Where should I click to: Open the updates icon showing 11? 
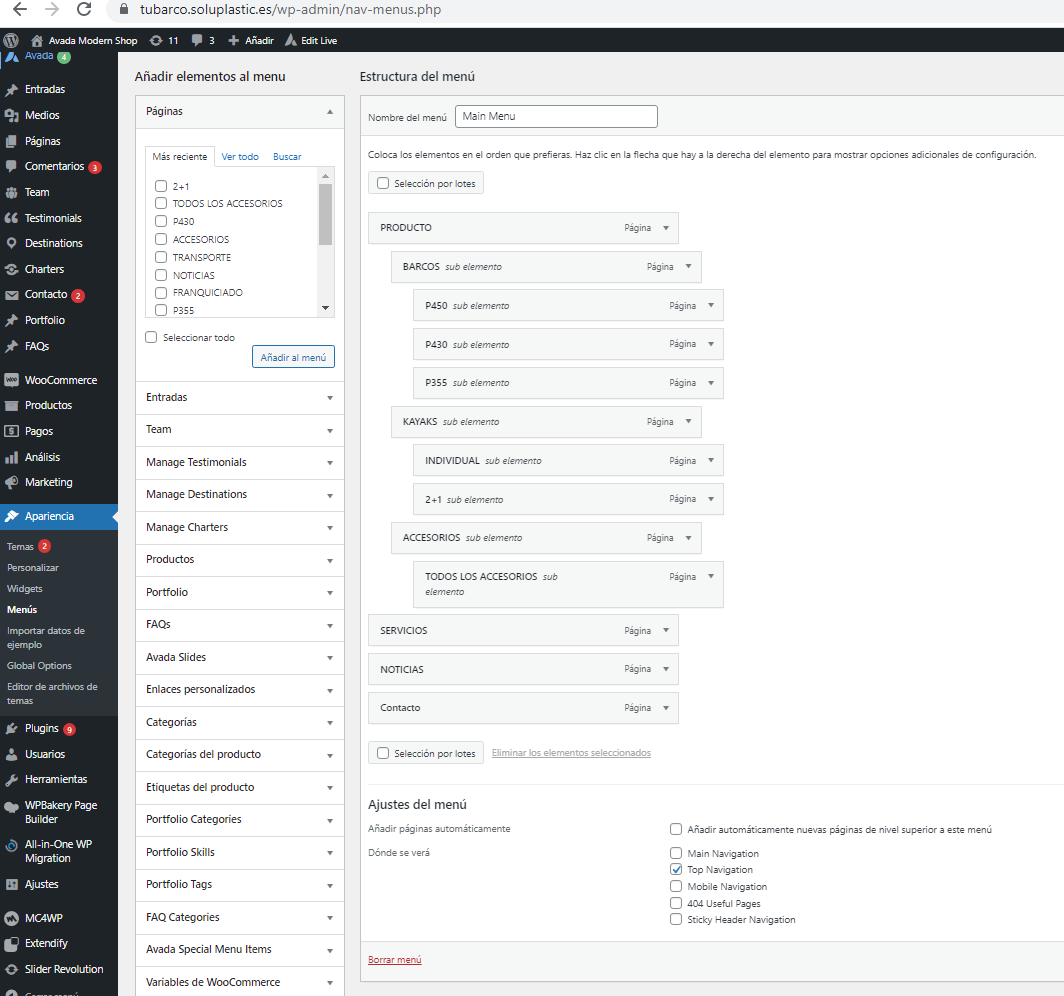tap(156, 41)
